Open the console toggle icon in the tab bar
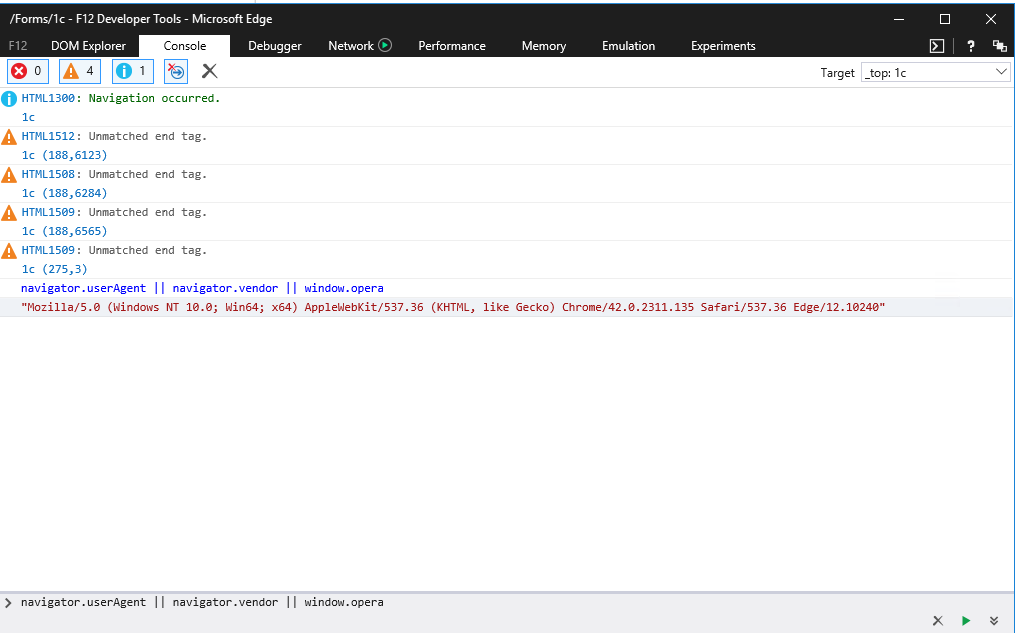Viewport: 1015px width, 633px height. [x=937, y=46]
